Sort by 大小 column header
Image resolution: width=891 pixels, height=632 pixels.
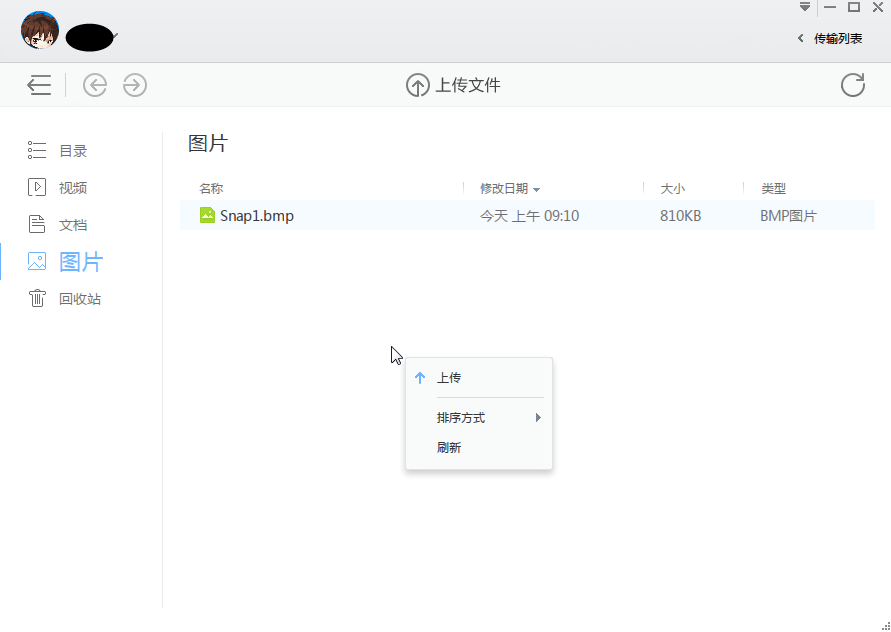click(672, 188)
